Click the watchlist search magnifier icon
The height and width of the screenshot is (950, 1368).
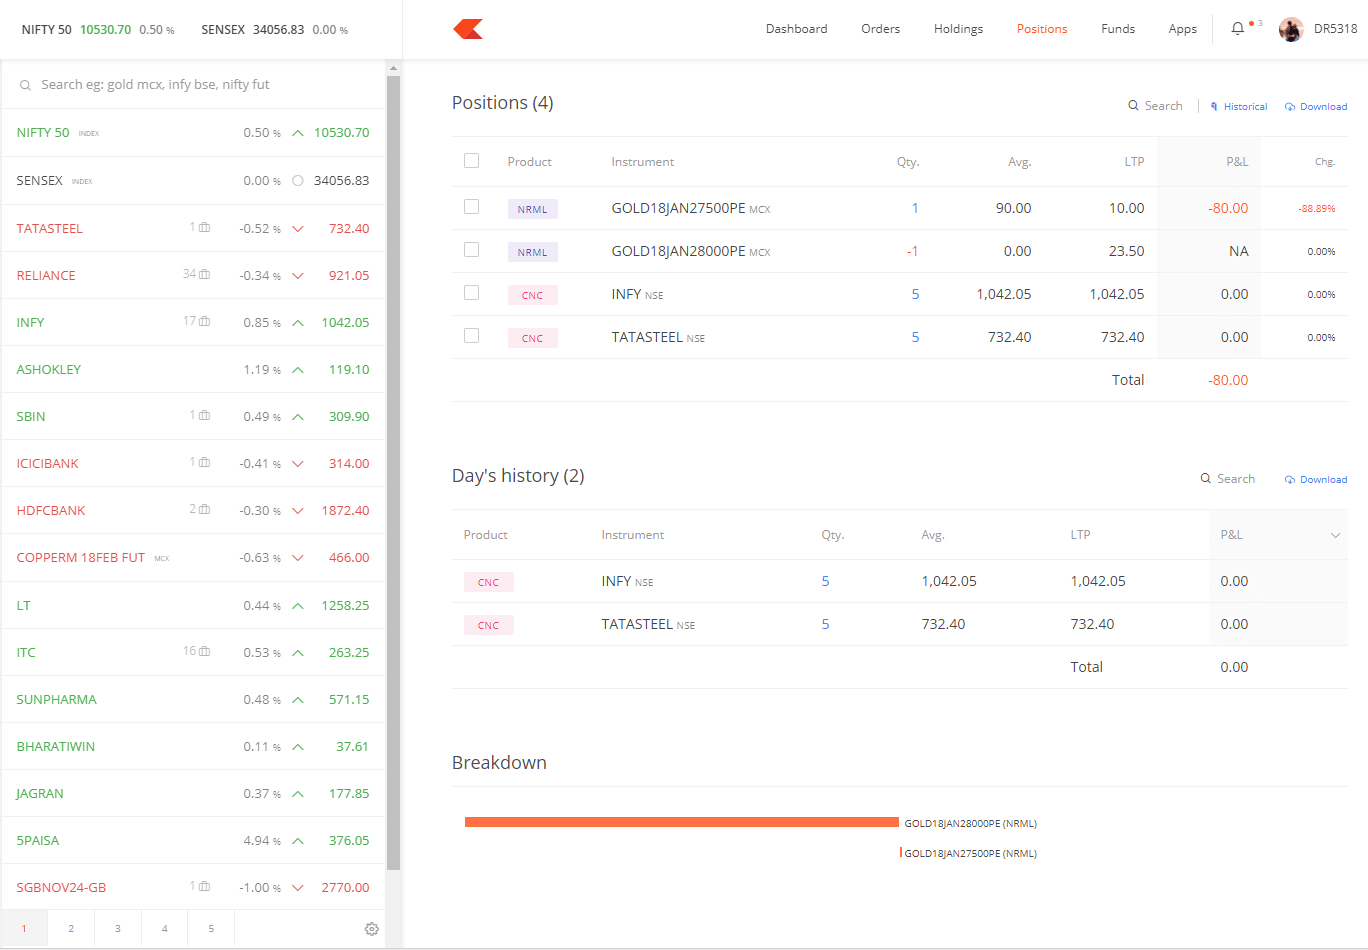(x=25, y=86)
